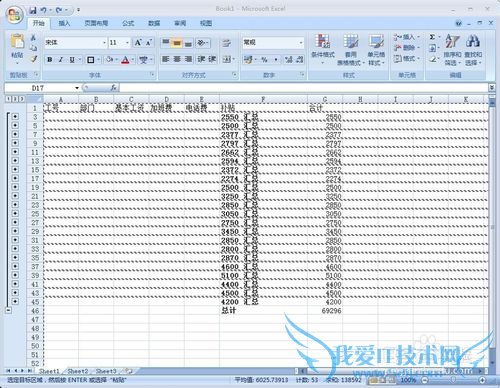The width and height of the screenshot is (500, 388).
Task: Open the font name dropdown
Action: pyautogui.click(x=104, y=43)
